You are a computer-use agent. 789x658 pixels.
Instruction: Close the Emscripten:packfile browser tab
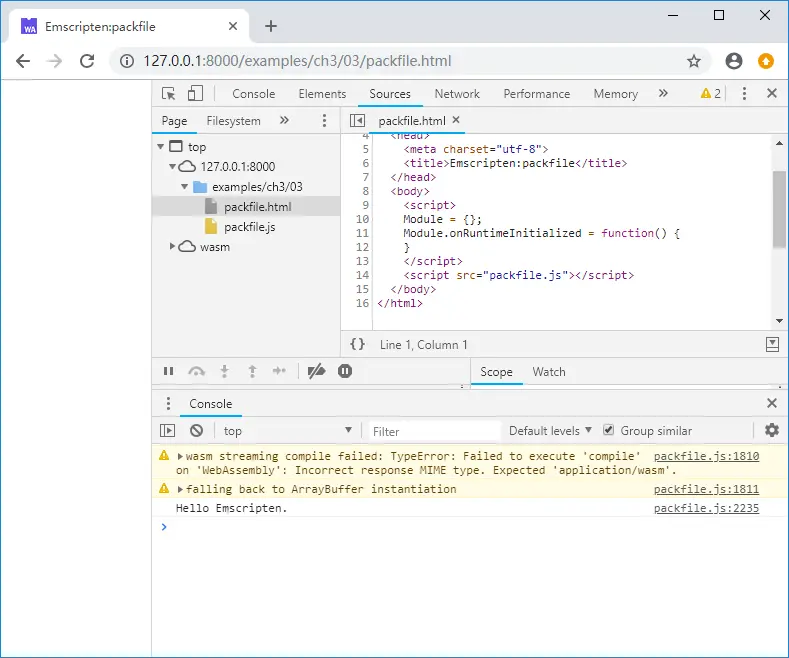(x=232, y=26)
